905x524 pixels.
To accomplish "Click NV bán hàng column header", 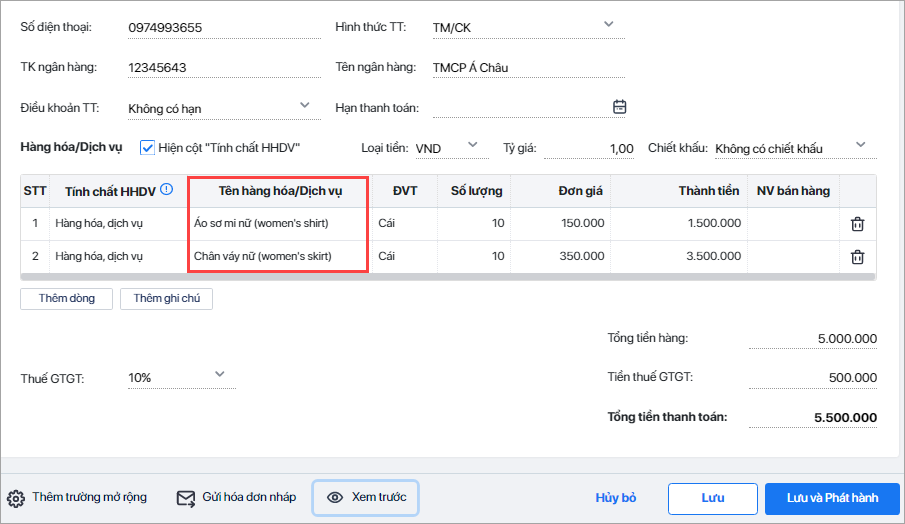I will coord(793,191).
